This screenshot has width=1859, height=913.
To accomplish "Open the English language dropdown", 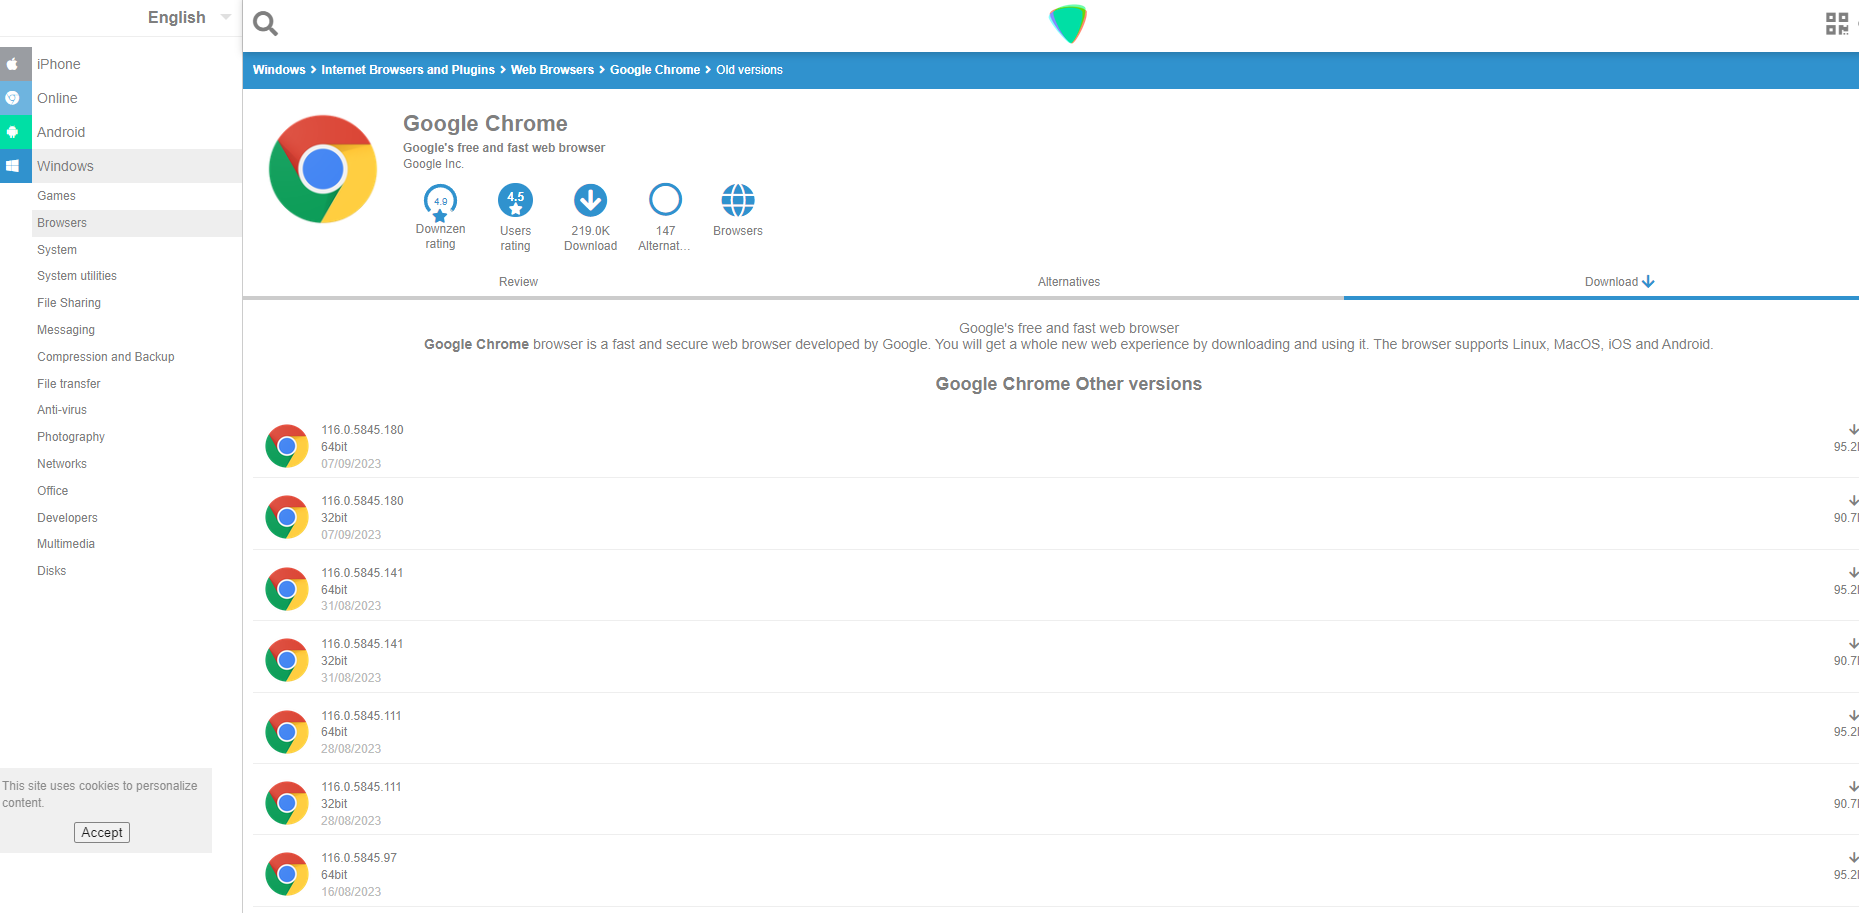I will click(189, 17).
